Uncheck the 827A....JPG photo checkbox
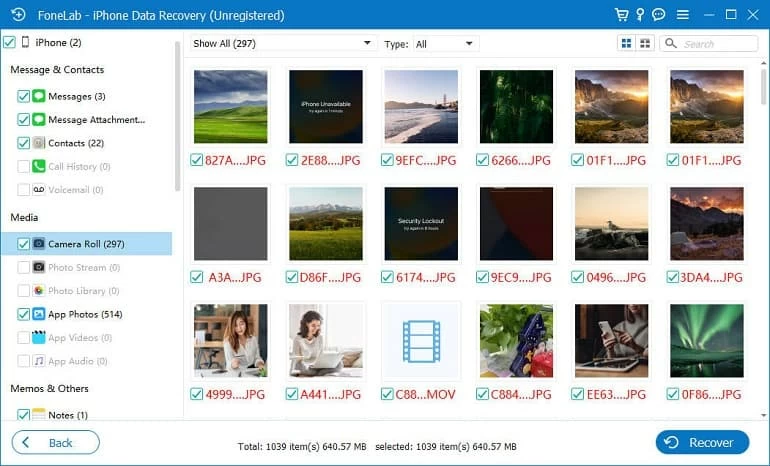The width and height of the screenshot is (770, 466). click(x=197, y=160)
